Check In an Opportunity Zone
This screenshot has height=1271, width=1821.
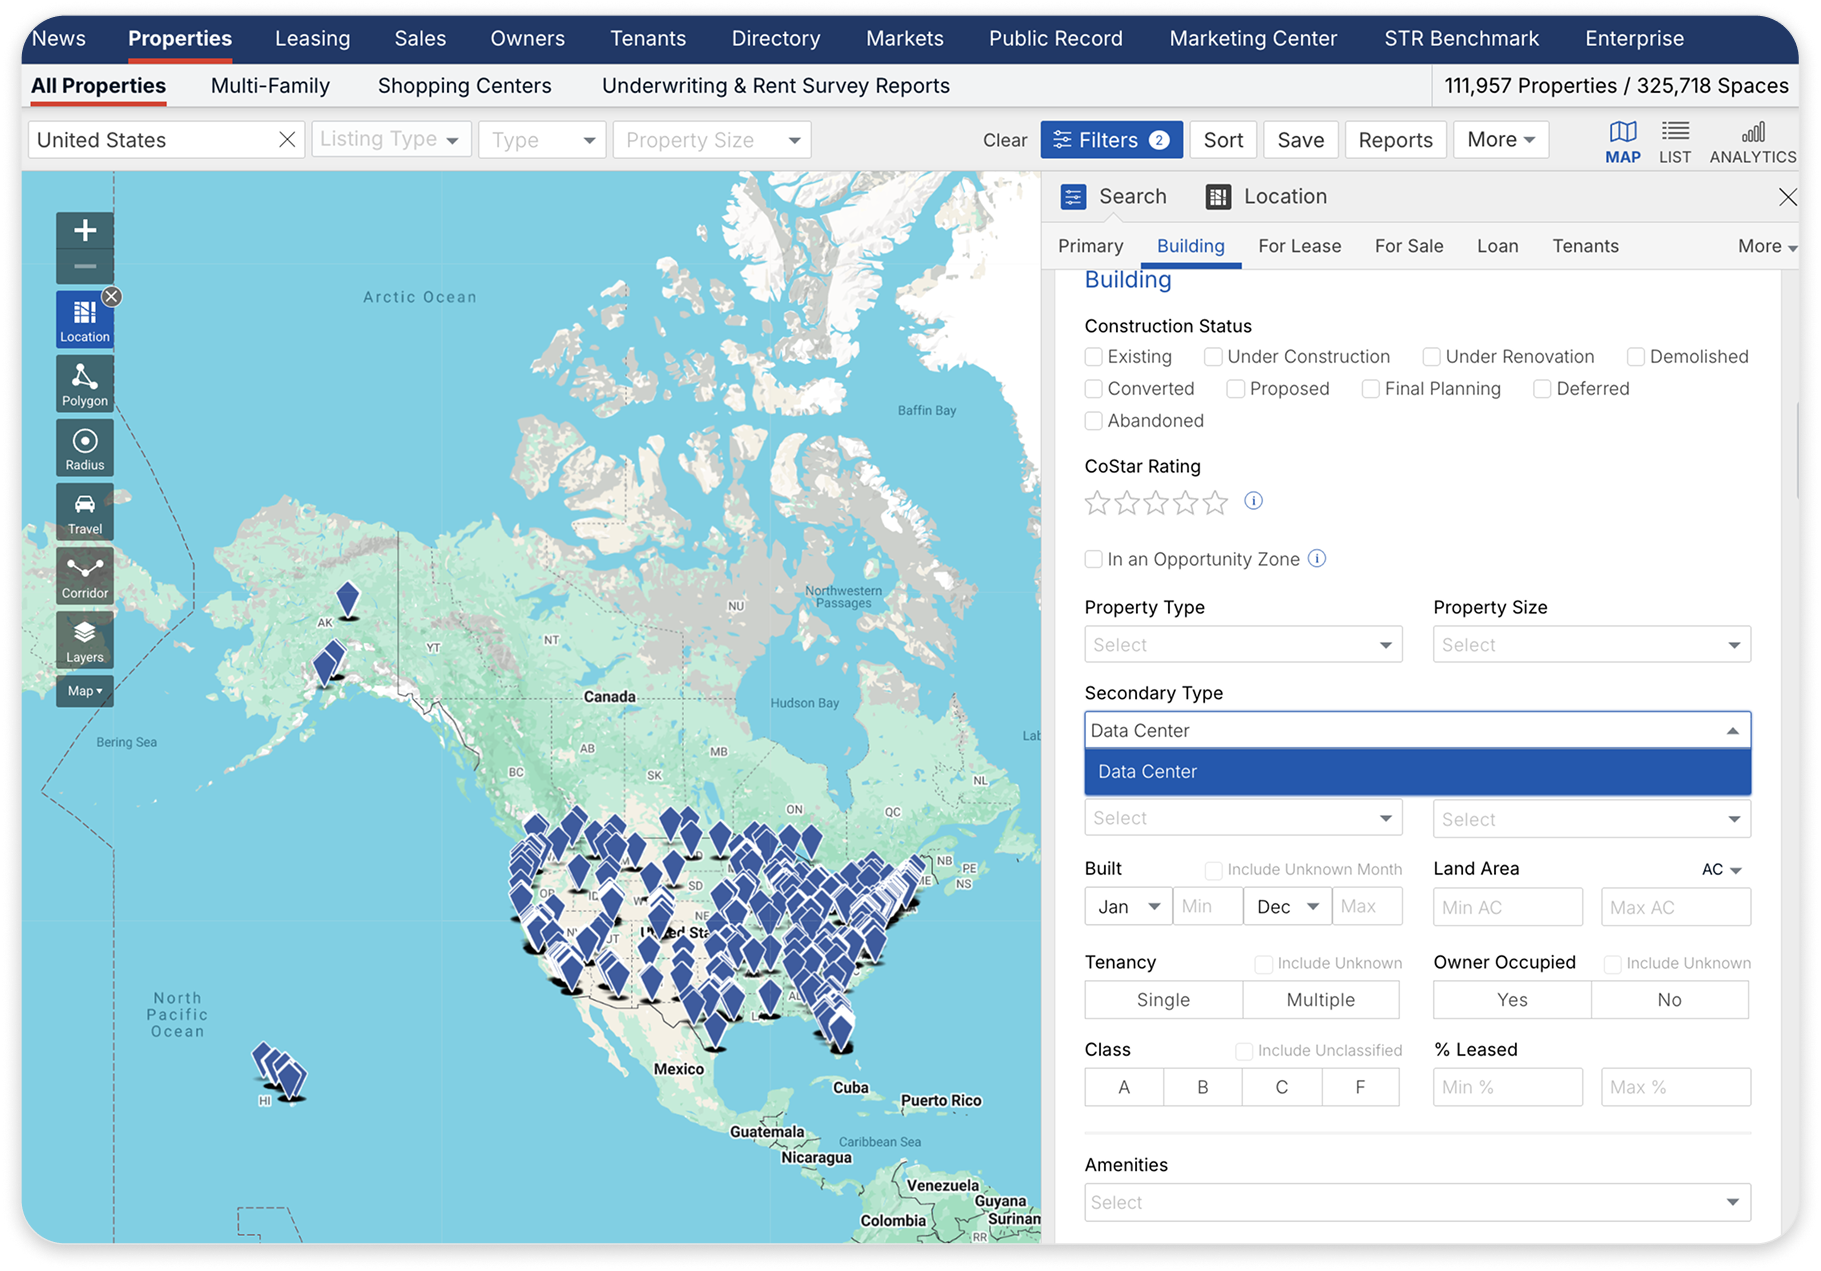[x=1093, y=559]
